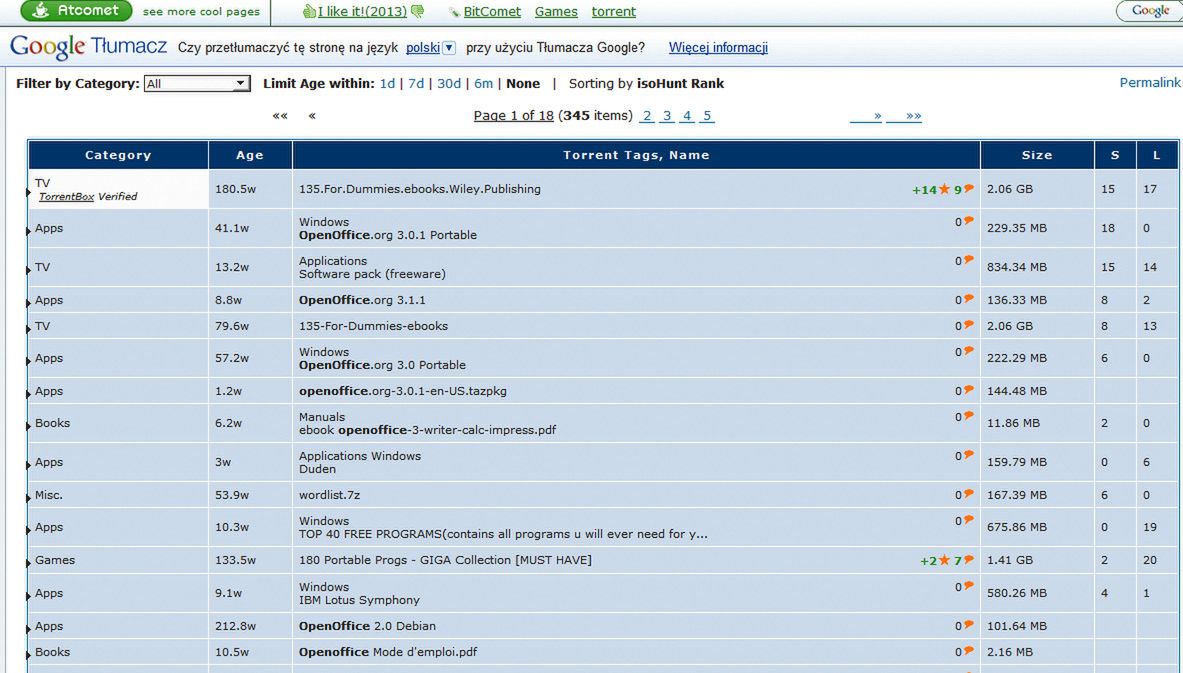Open torrent 'wordlist.7z'
The height and width of the screenshot is (673, 1183).
[330, 495]
